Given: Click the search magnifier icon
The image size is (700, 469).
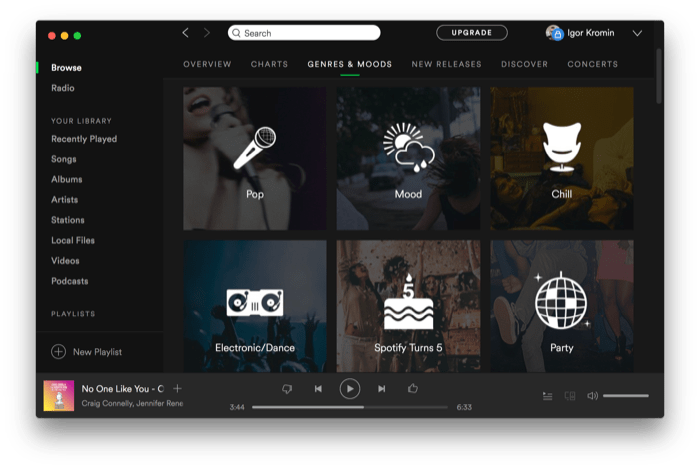Looking at the screenshot, I should (237, 33).
